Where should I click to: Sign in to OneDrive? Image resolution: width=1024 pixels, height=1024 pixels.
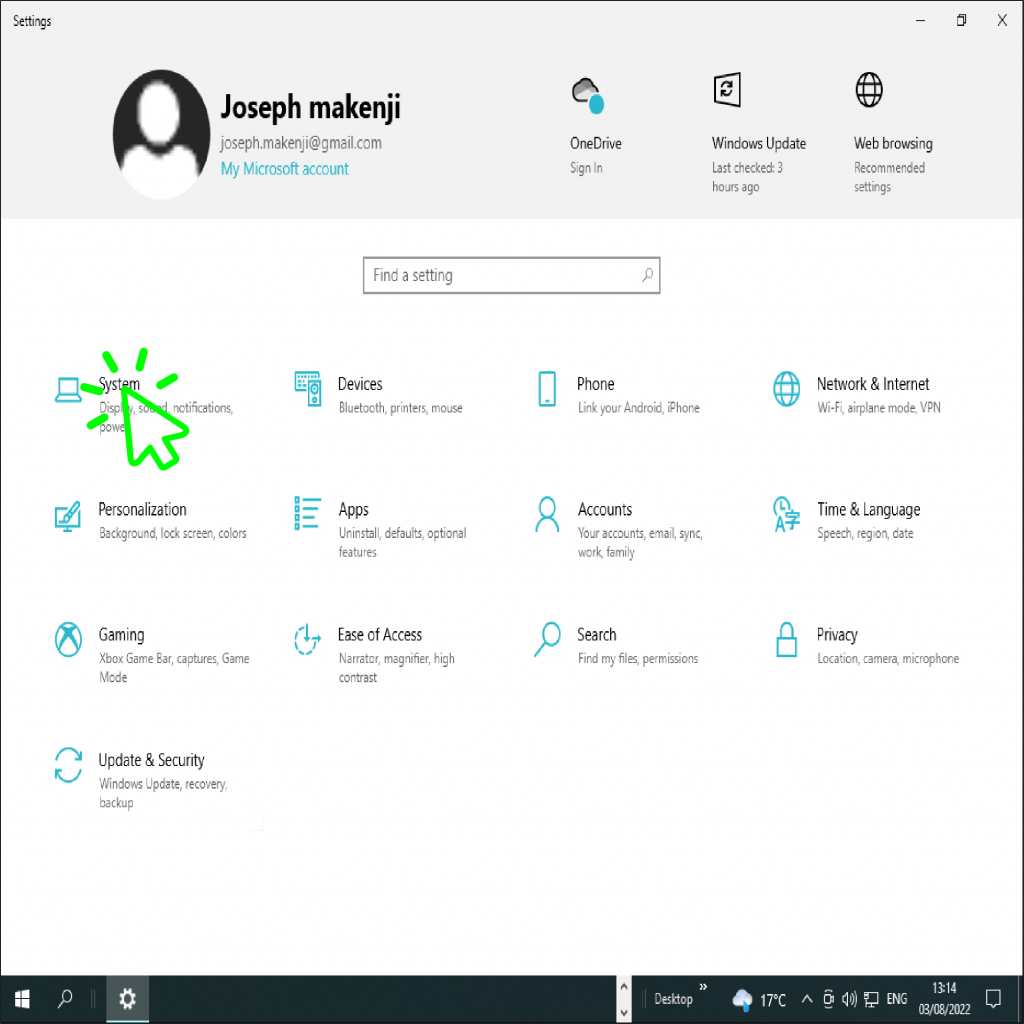[x=595, y=143]
